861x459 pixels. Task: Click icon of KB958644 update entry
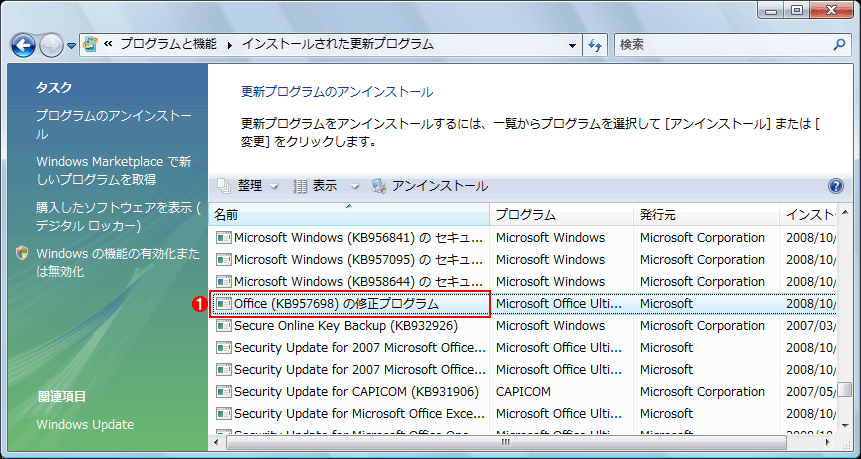[223, 282]
